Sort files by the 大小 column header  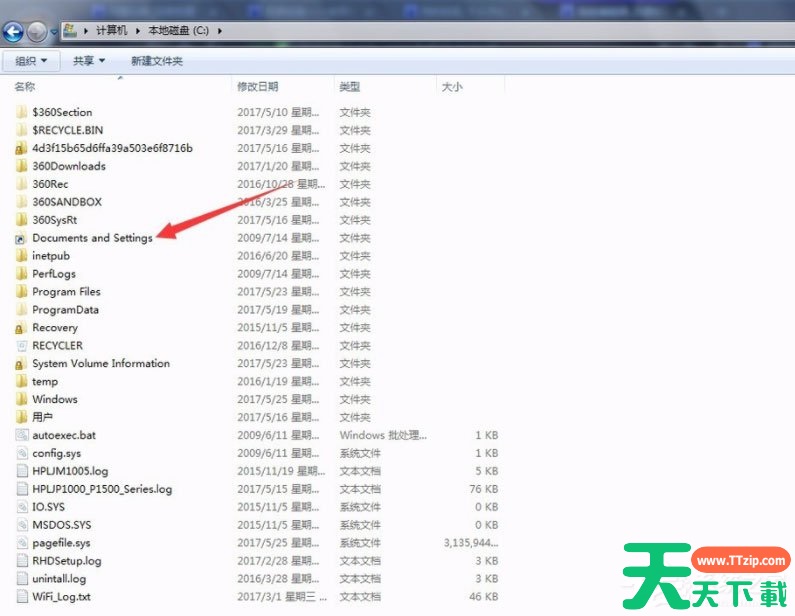click(x=452, y=87)
